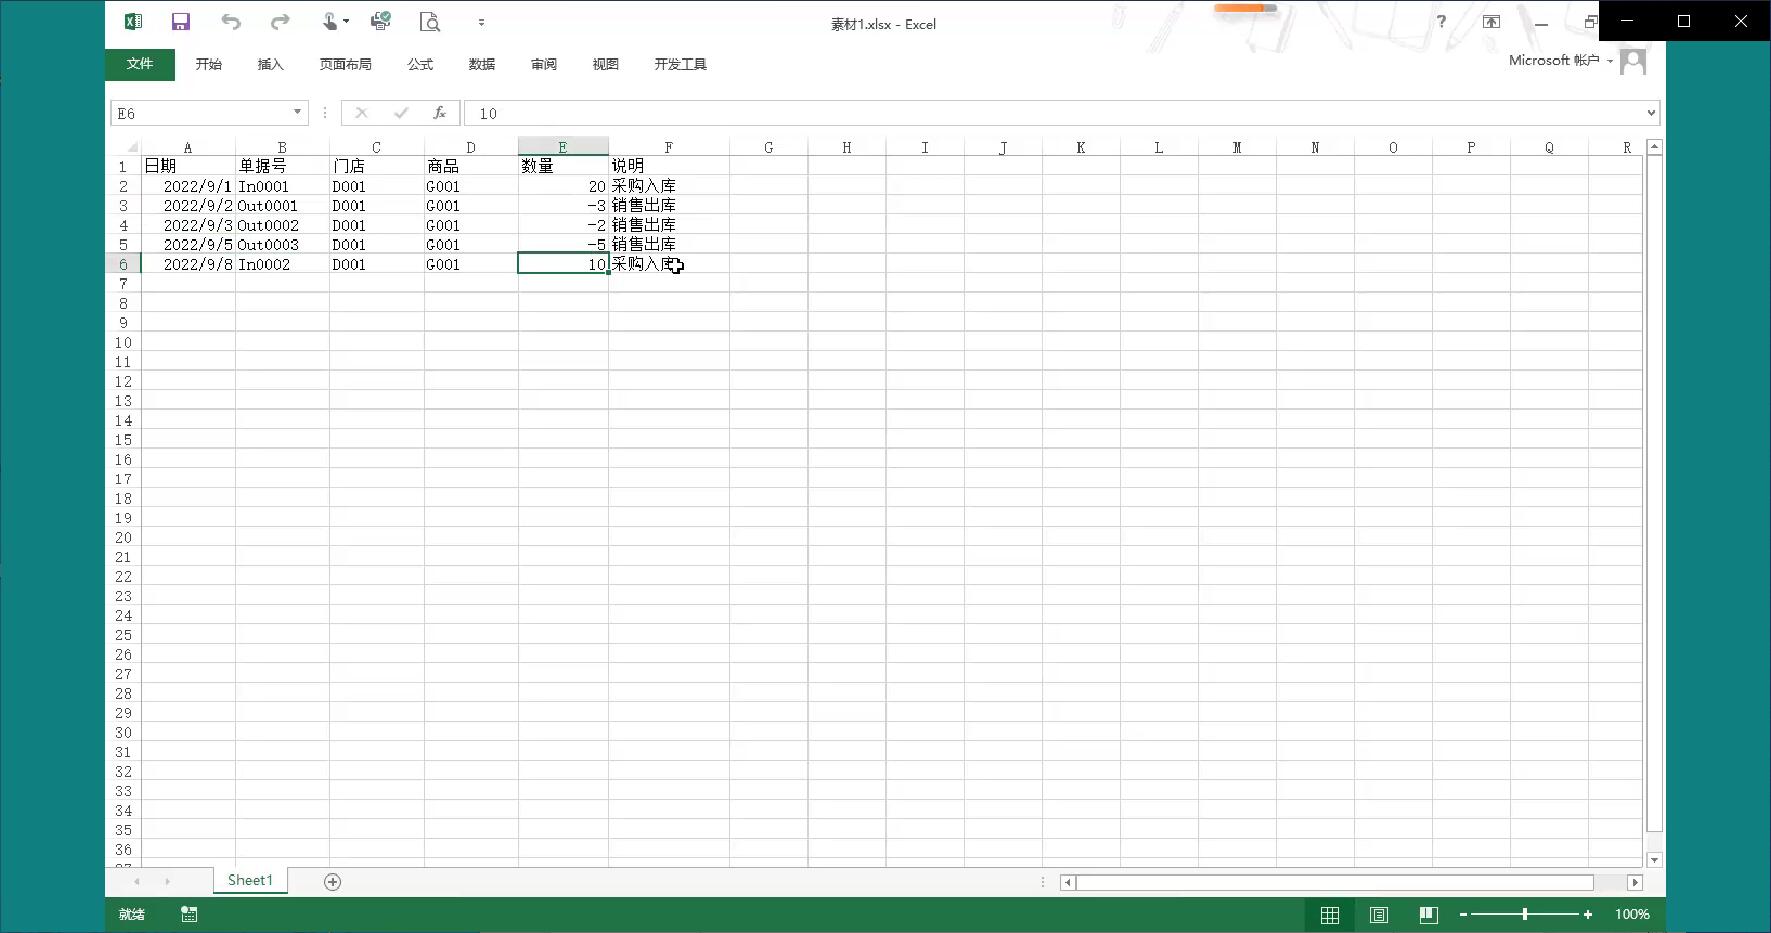1771x933 pixels.
Task: Select the 数量 header cell
Action: tap(563, 166)
